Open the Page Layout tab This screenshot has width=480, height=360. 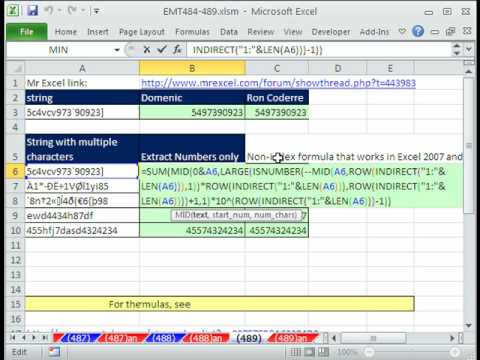click(x=142, y=32)
